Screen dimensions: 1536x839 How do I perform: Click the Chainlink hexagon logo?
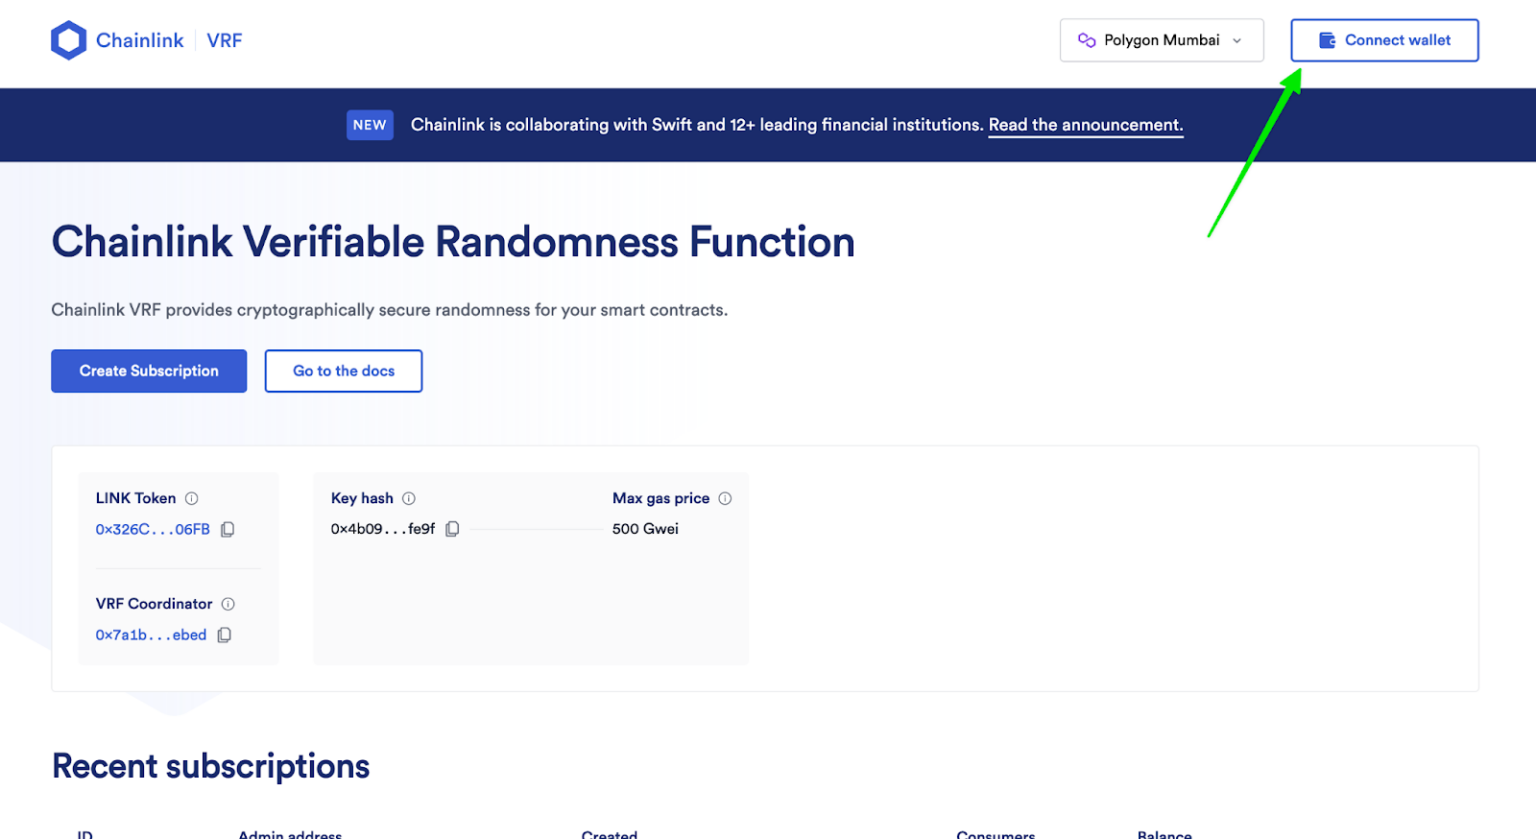click(68, 39)
